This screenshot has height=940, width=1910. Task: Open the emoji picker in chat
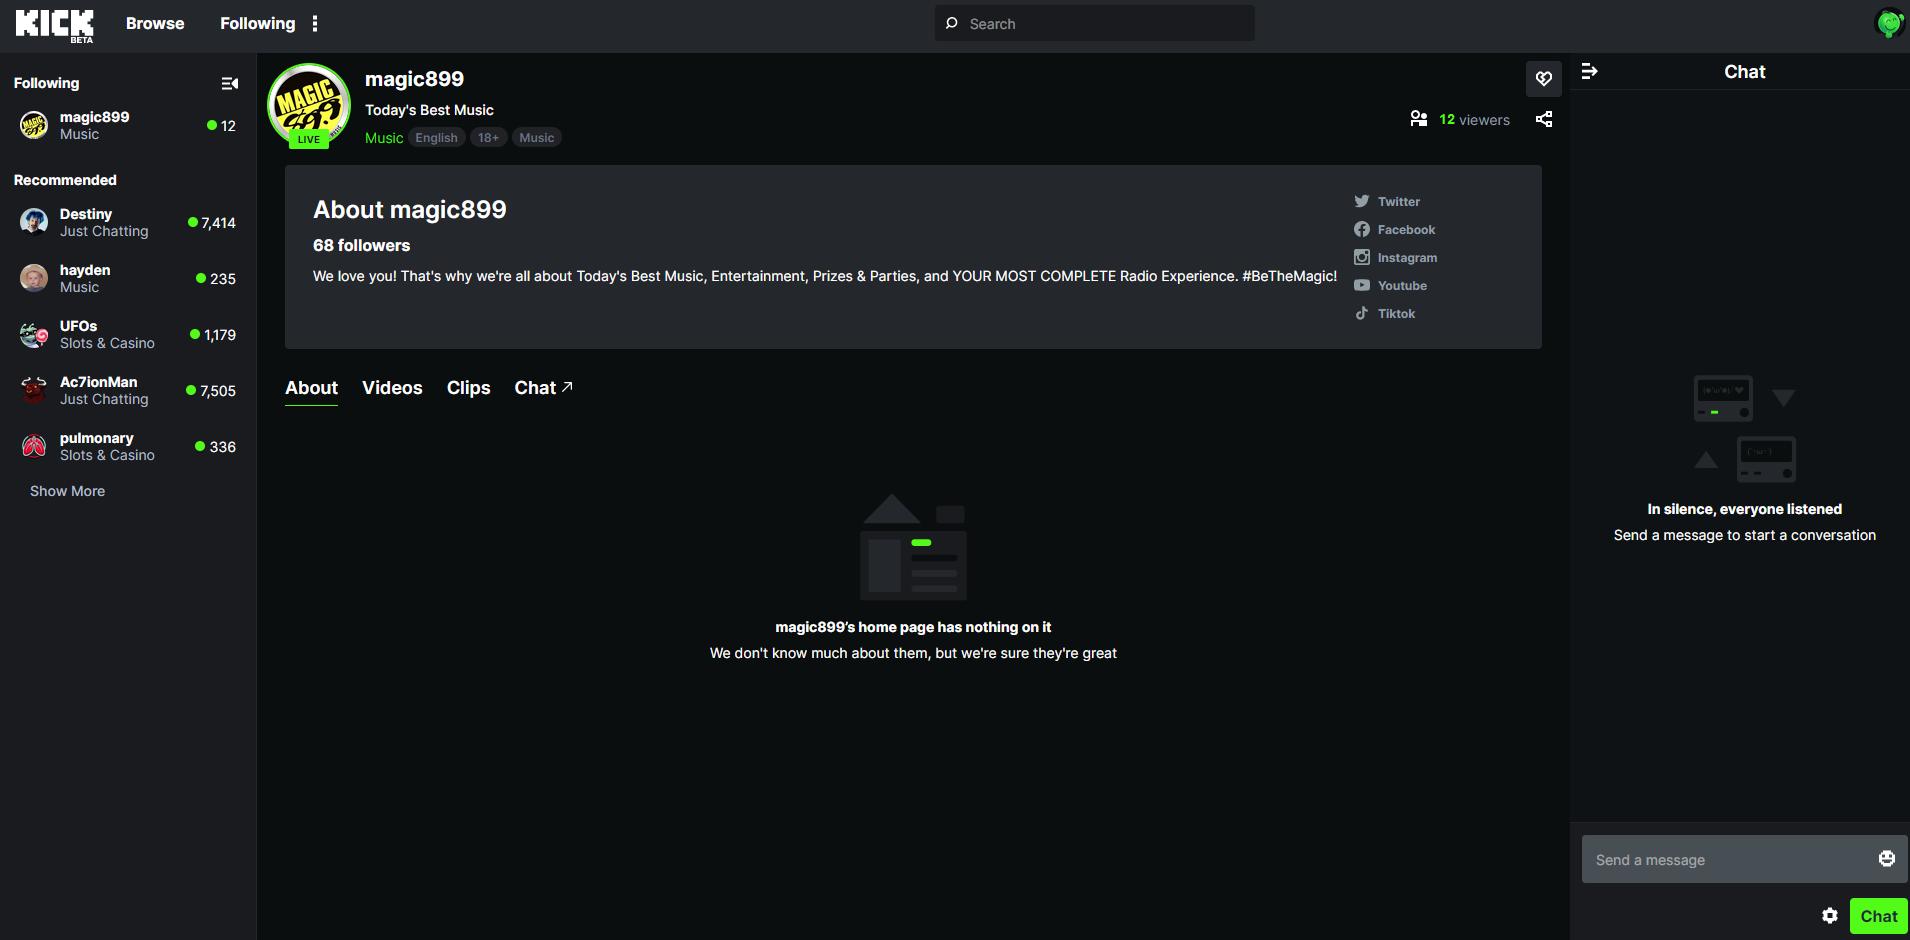[x=1886, y=858]
